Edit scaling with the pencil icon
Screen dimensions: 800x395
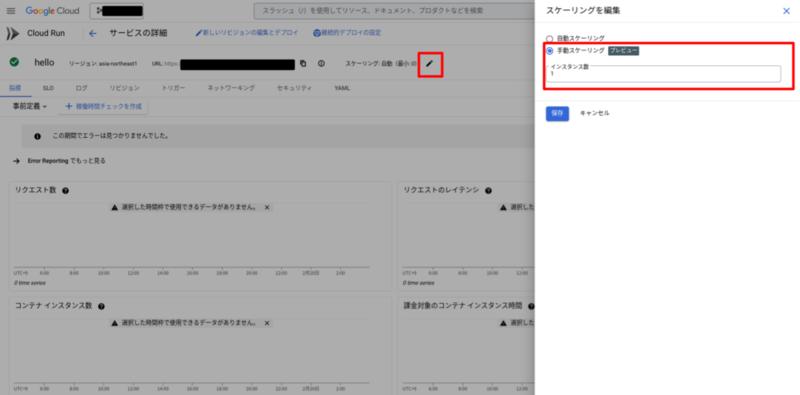click(430, 64)
